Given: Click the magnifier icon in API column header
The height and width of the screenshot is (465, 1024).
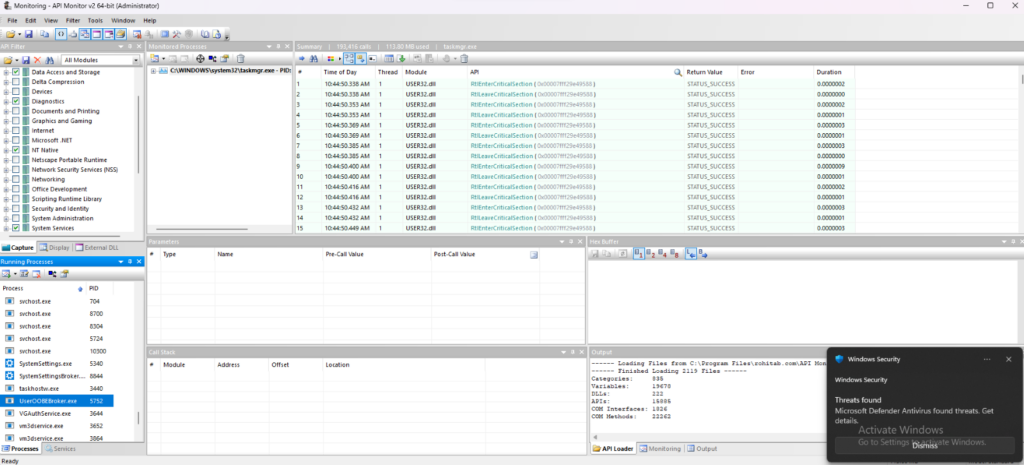Looking at the screenshot, I should click(x=678, y=72).
